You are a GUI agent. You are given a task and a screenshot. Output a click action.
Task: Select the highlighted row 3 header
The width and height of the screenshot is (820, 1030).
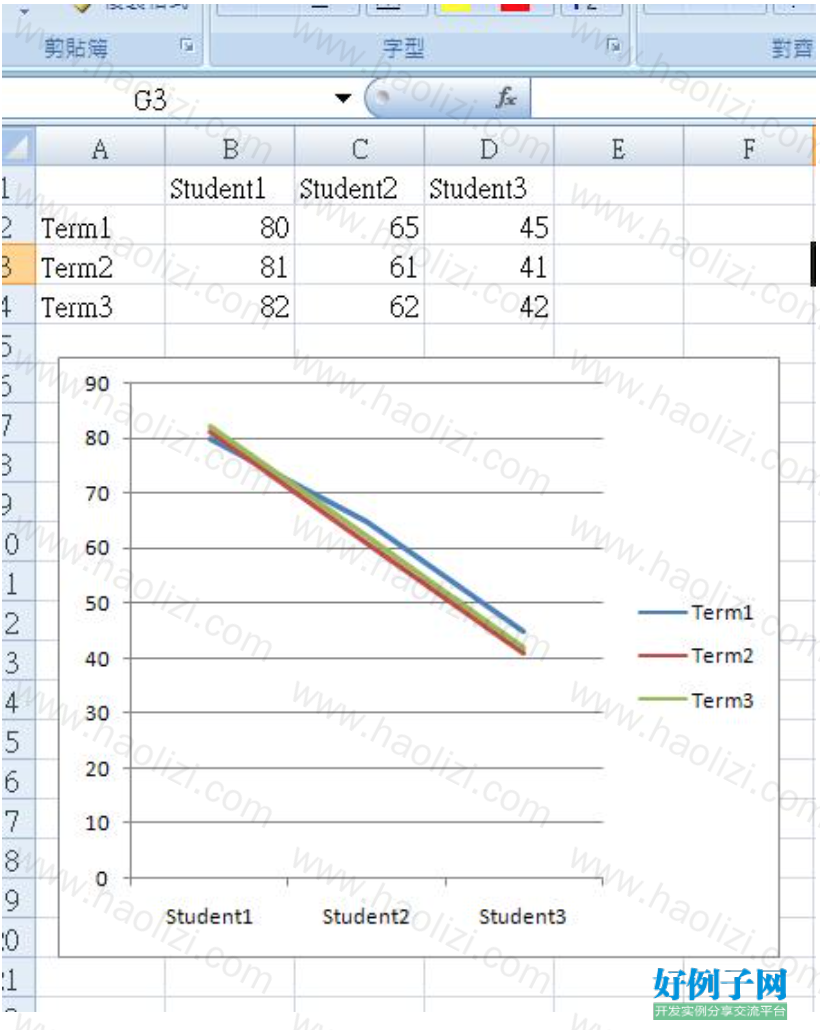click(18, 265)
